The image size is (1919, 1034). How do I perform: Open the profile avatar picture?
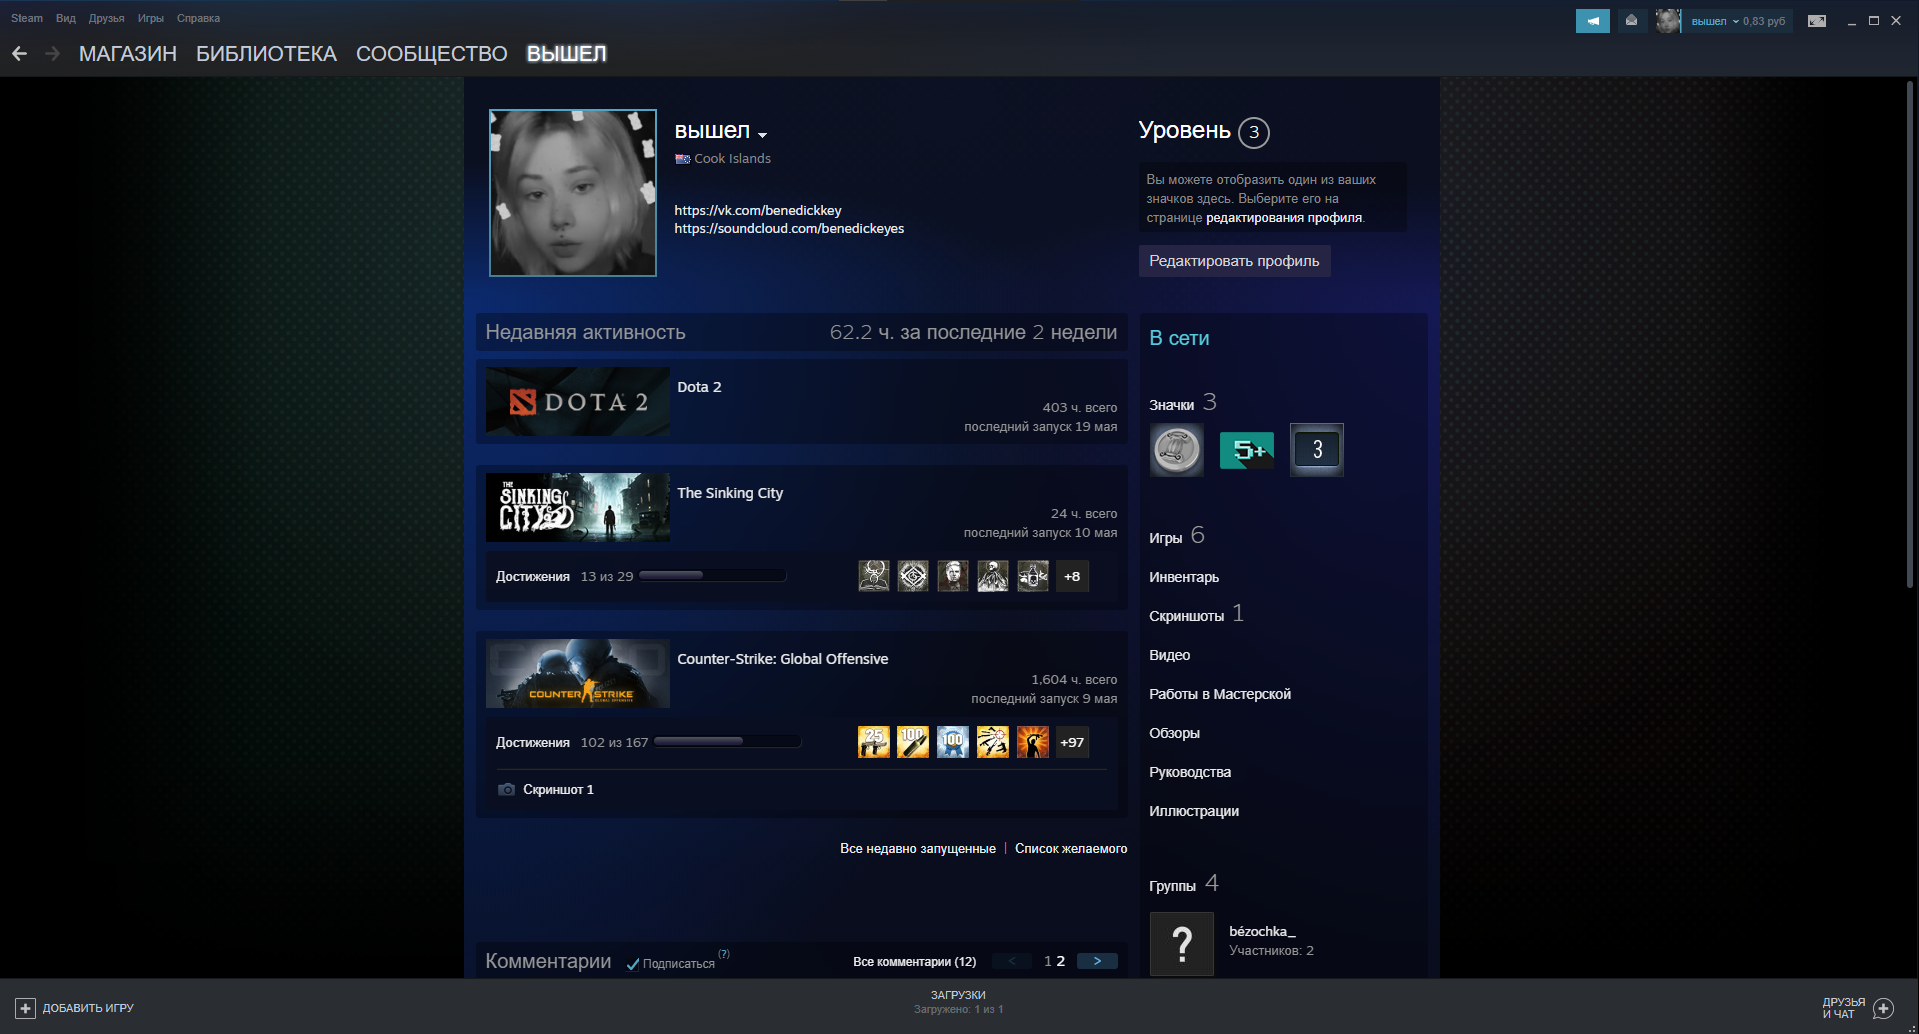coord(573,193)
